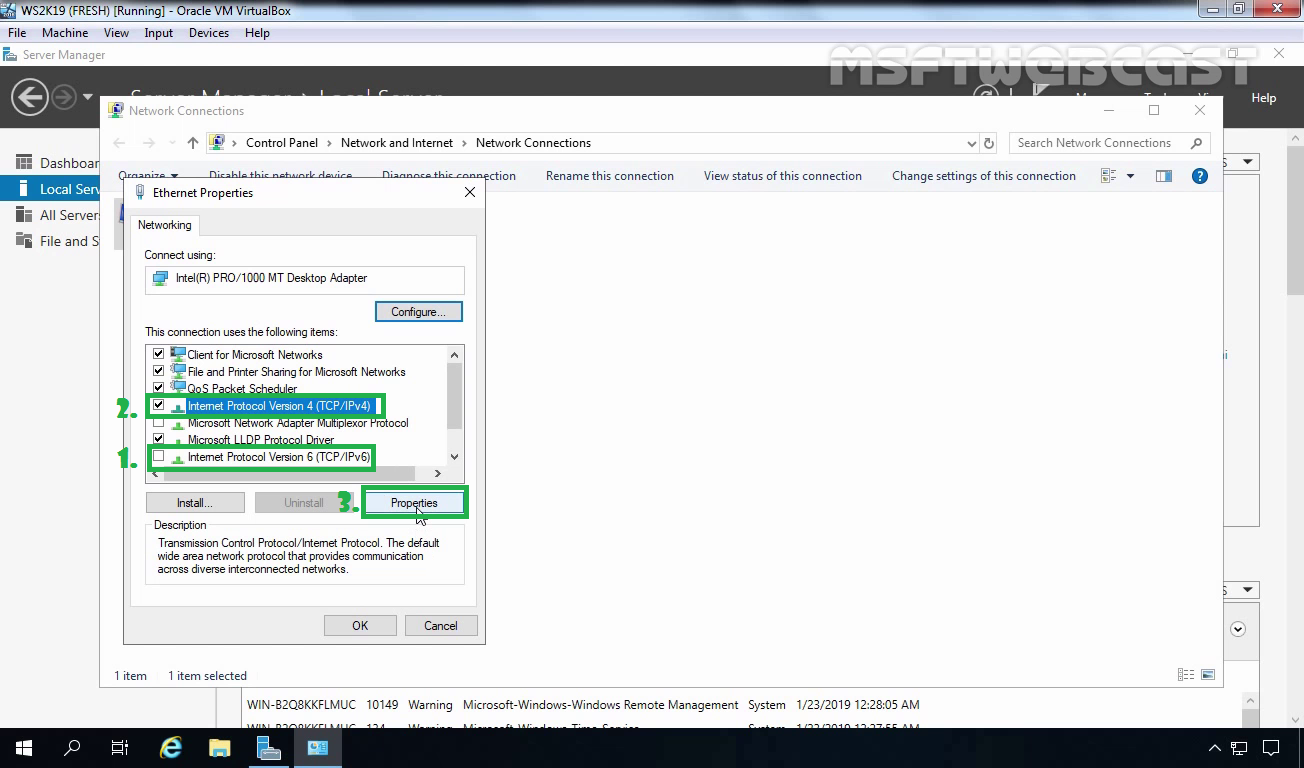Click the change your view icon
Screen dimensions: 1304x768
tap(1108, 176)
